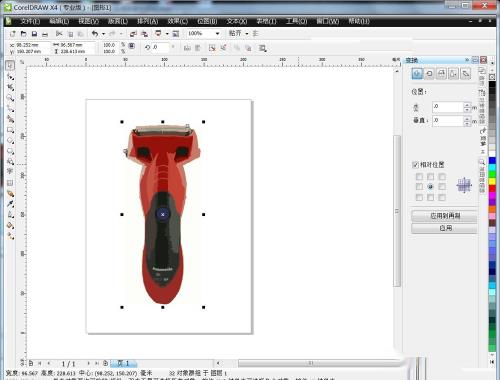Viewport: 500px width, 380px height.
Task: Select the Freehand drawing tool
Action: tap(10, 108)
